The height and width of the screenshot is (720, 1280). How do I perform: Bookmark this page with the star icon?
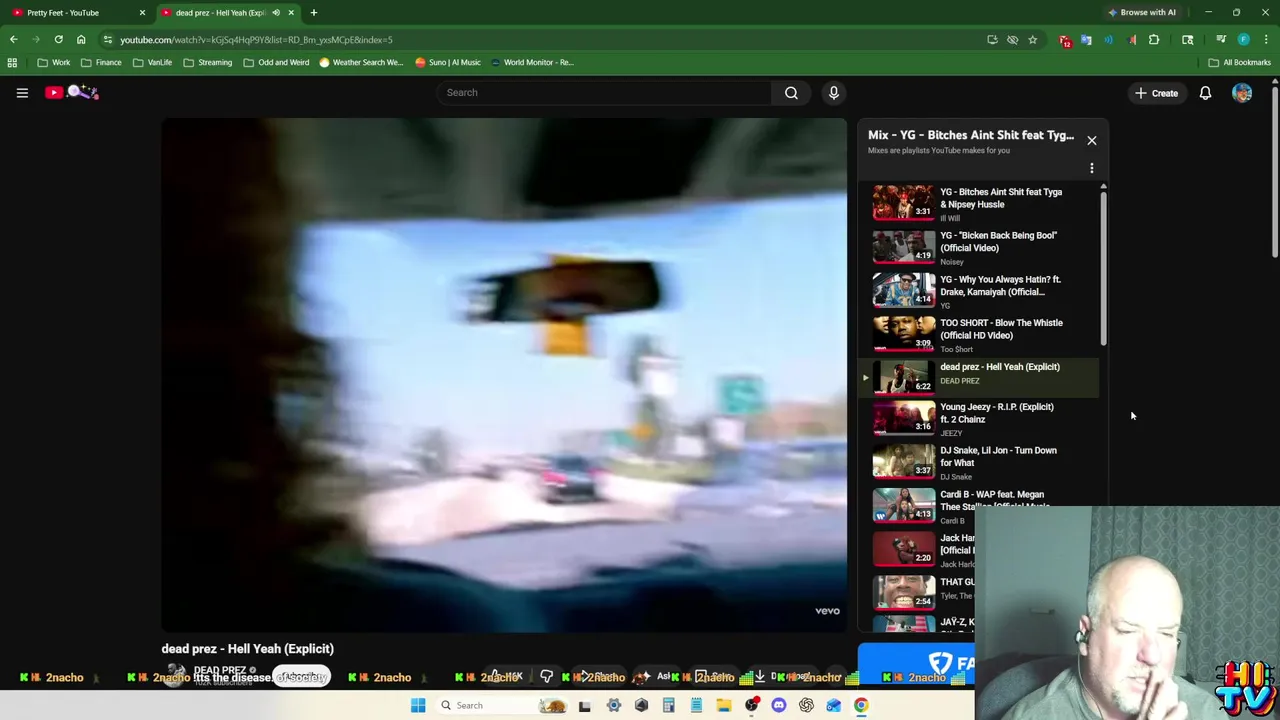(1032, 40)
